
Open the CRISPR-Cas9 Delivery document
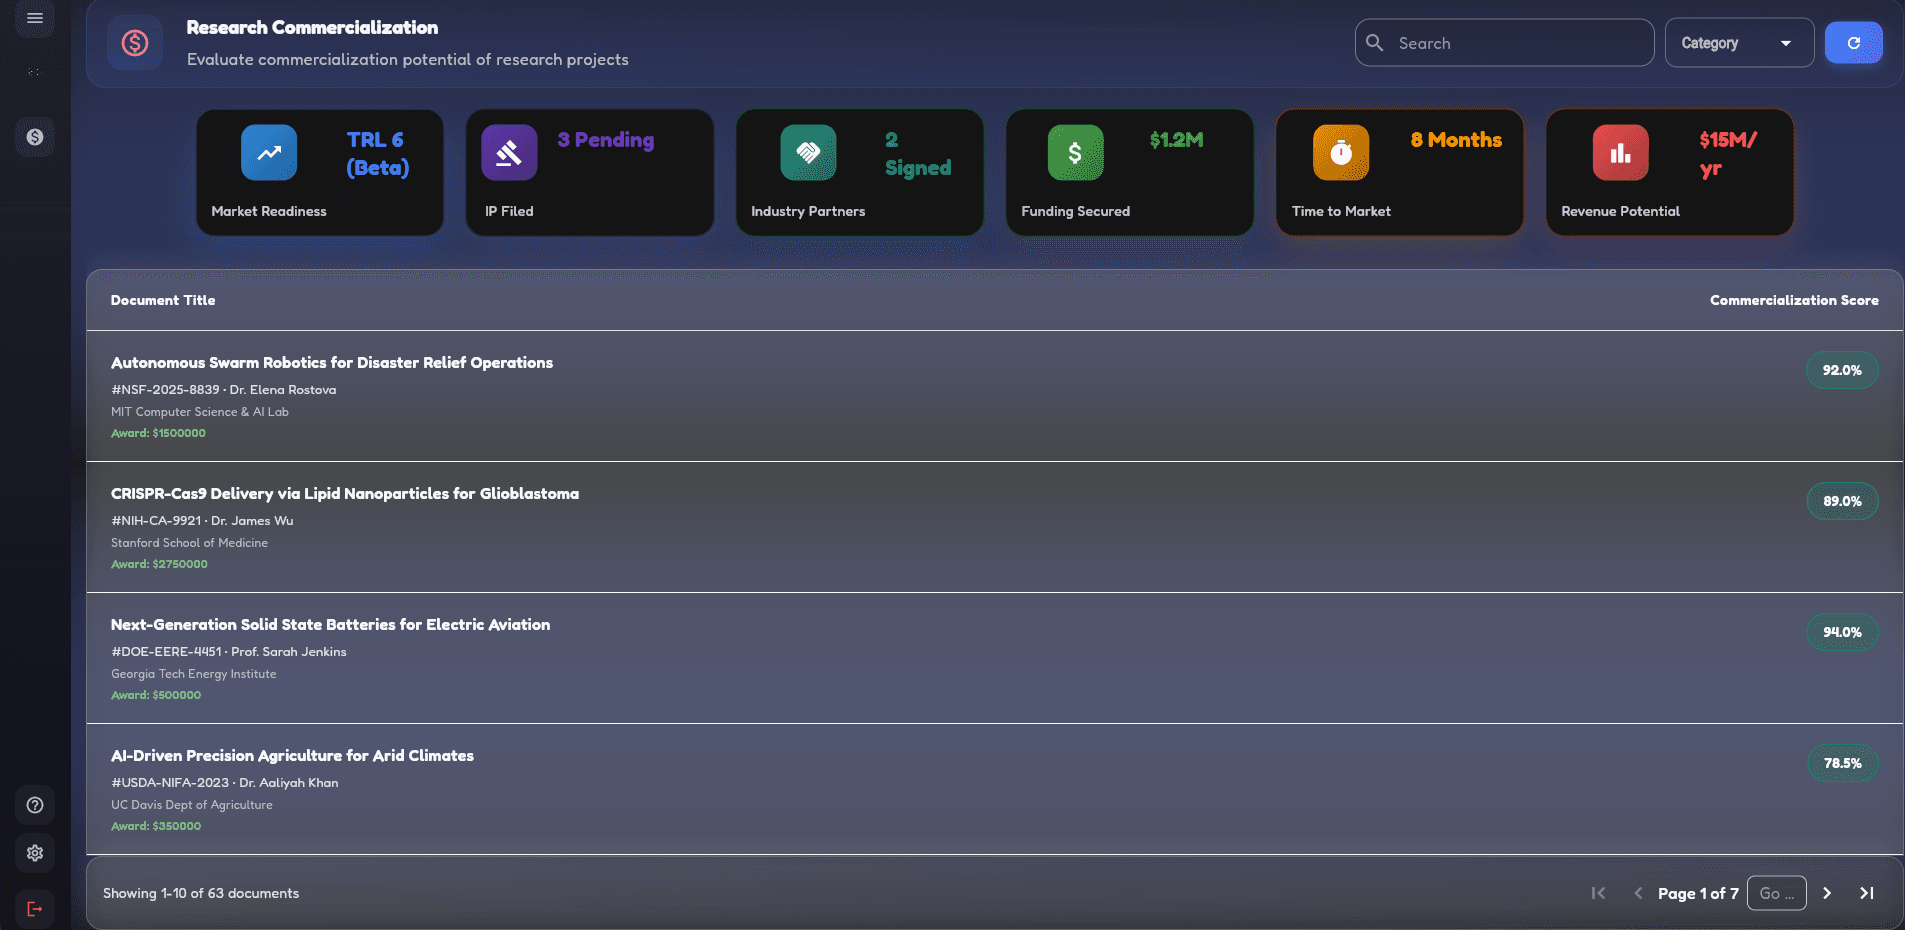(345, 494)
